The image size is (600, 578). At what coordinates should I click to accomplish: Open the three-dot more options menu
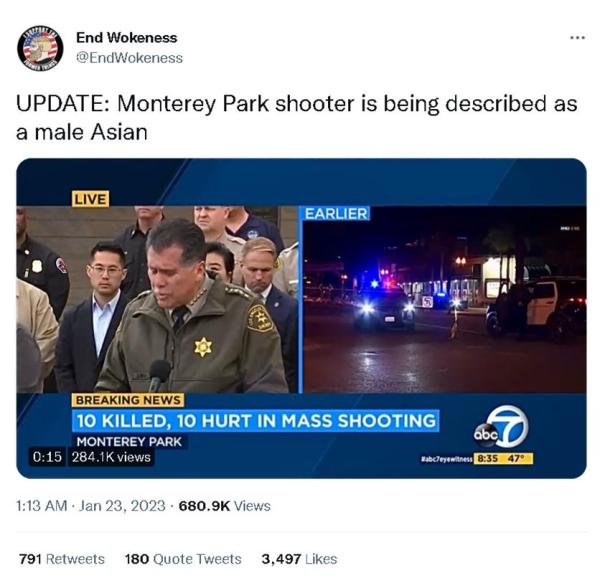(x=577, y=37)
